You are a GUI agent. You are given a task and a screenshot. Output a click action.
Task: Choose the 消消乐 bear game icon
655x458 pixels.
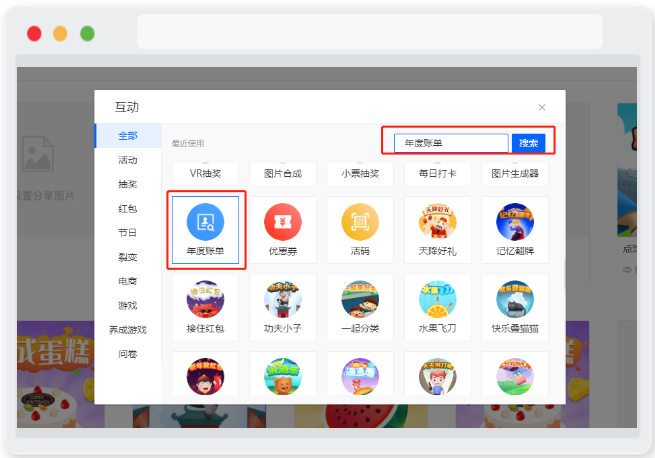282,376
